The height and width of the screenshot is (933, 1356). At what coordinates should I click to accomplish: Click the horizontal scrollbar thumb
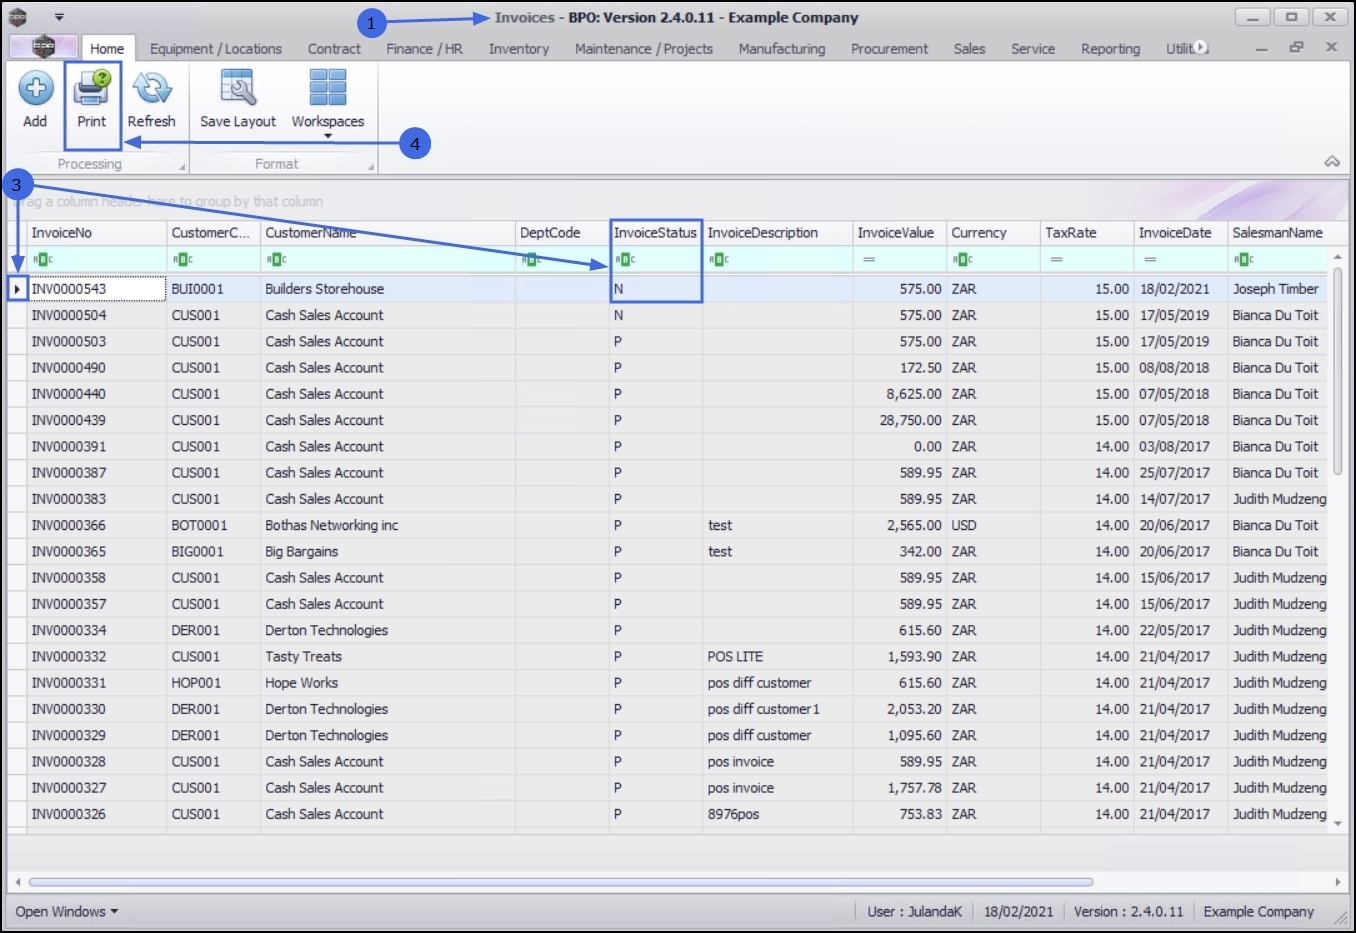click(x=560, y=882)
